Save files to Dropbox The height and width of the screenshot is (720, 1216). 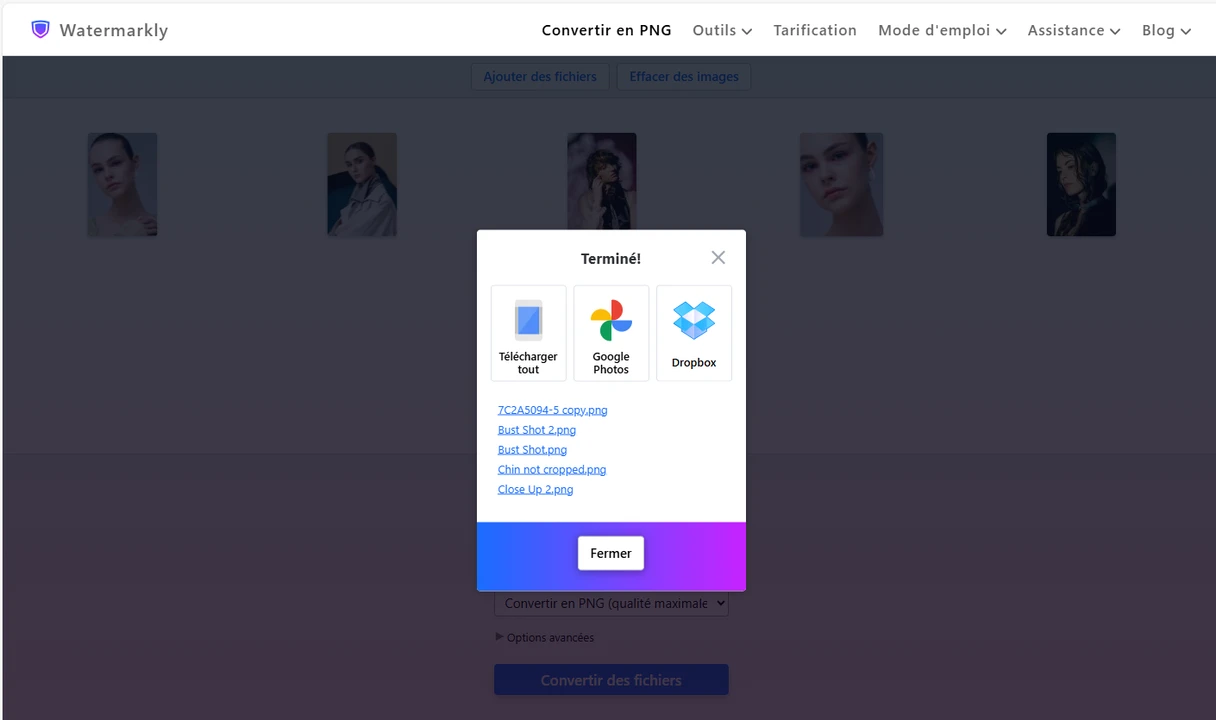coord(694,333)
